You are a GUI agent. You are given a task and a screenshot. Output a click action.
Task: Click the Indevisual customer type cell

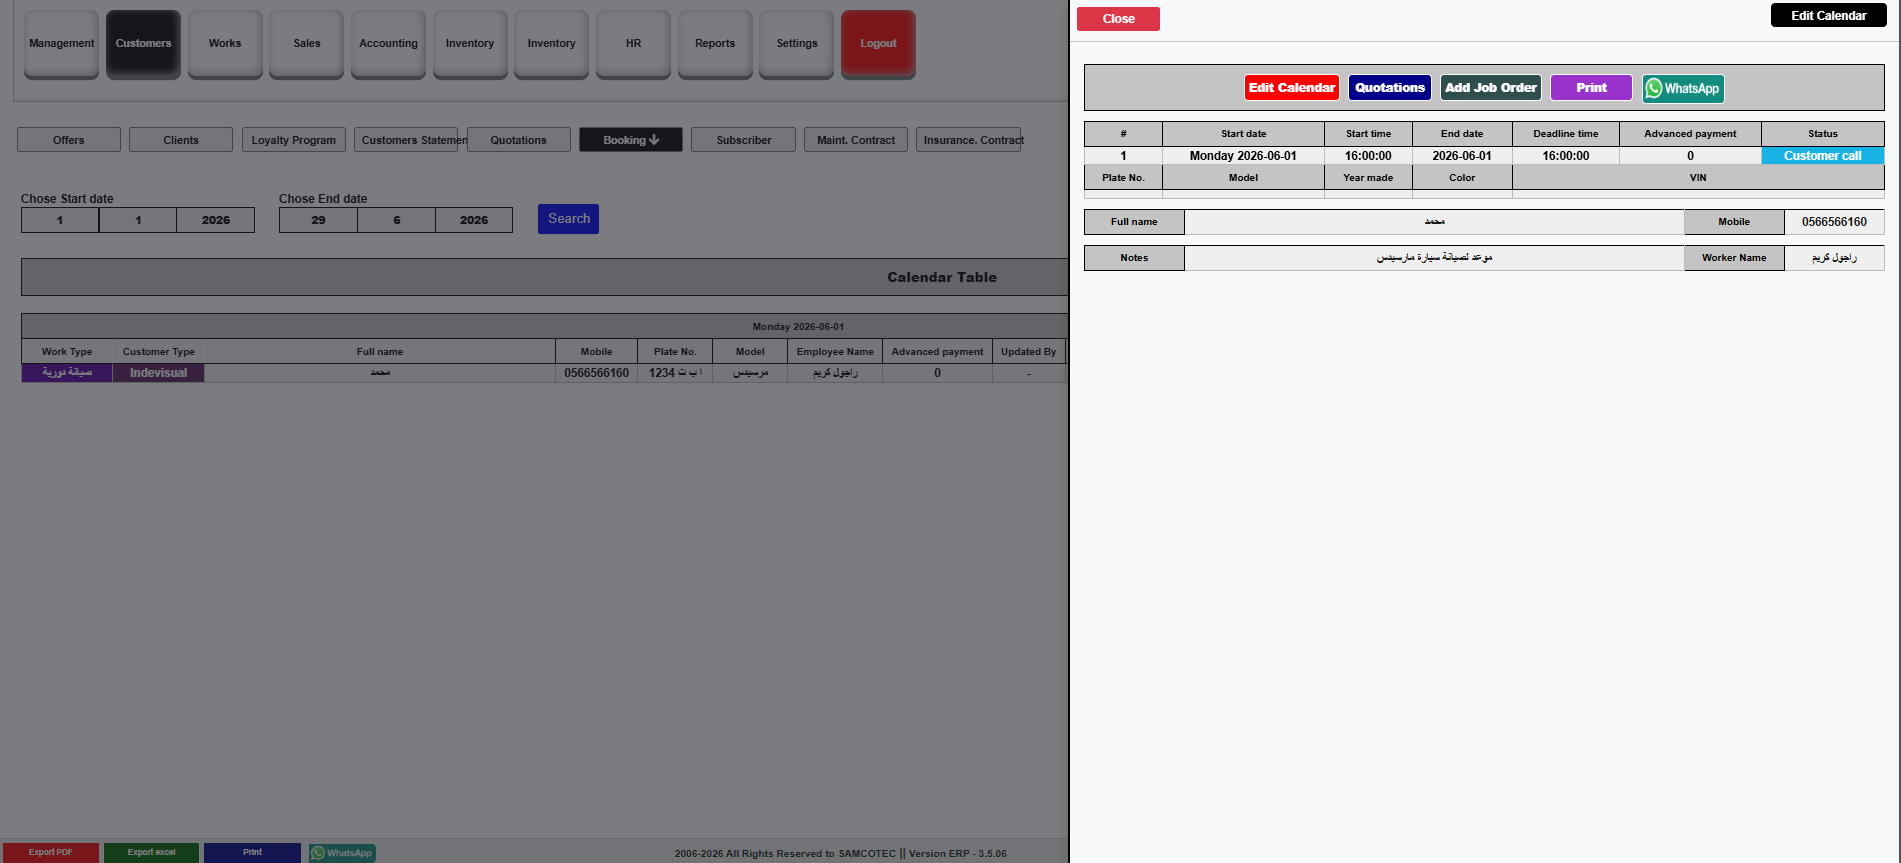coord(158,373)
